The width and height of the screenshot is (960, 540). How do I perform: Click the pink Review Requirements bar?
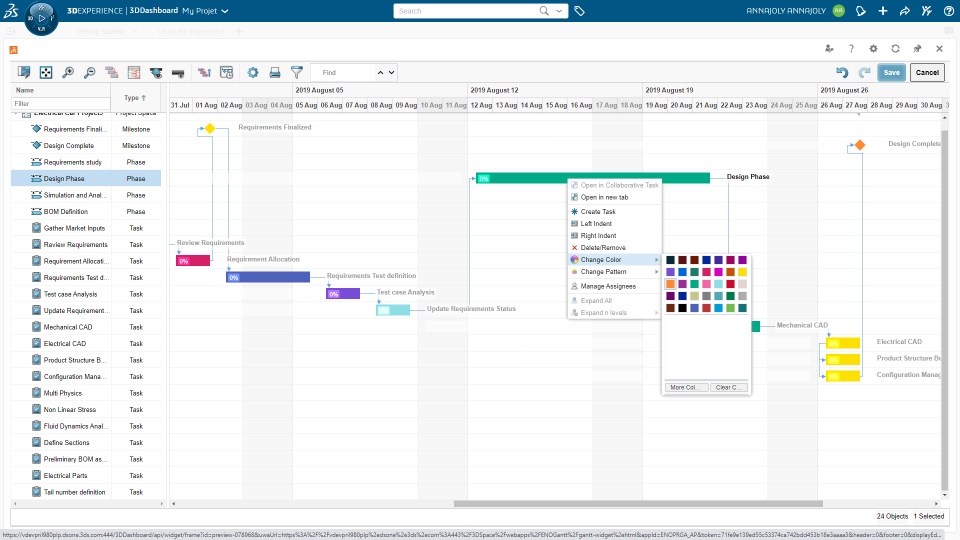point(193,261)
